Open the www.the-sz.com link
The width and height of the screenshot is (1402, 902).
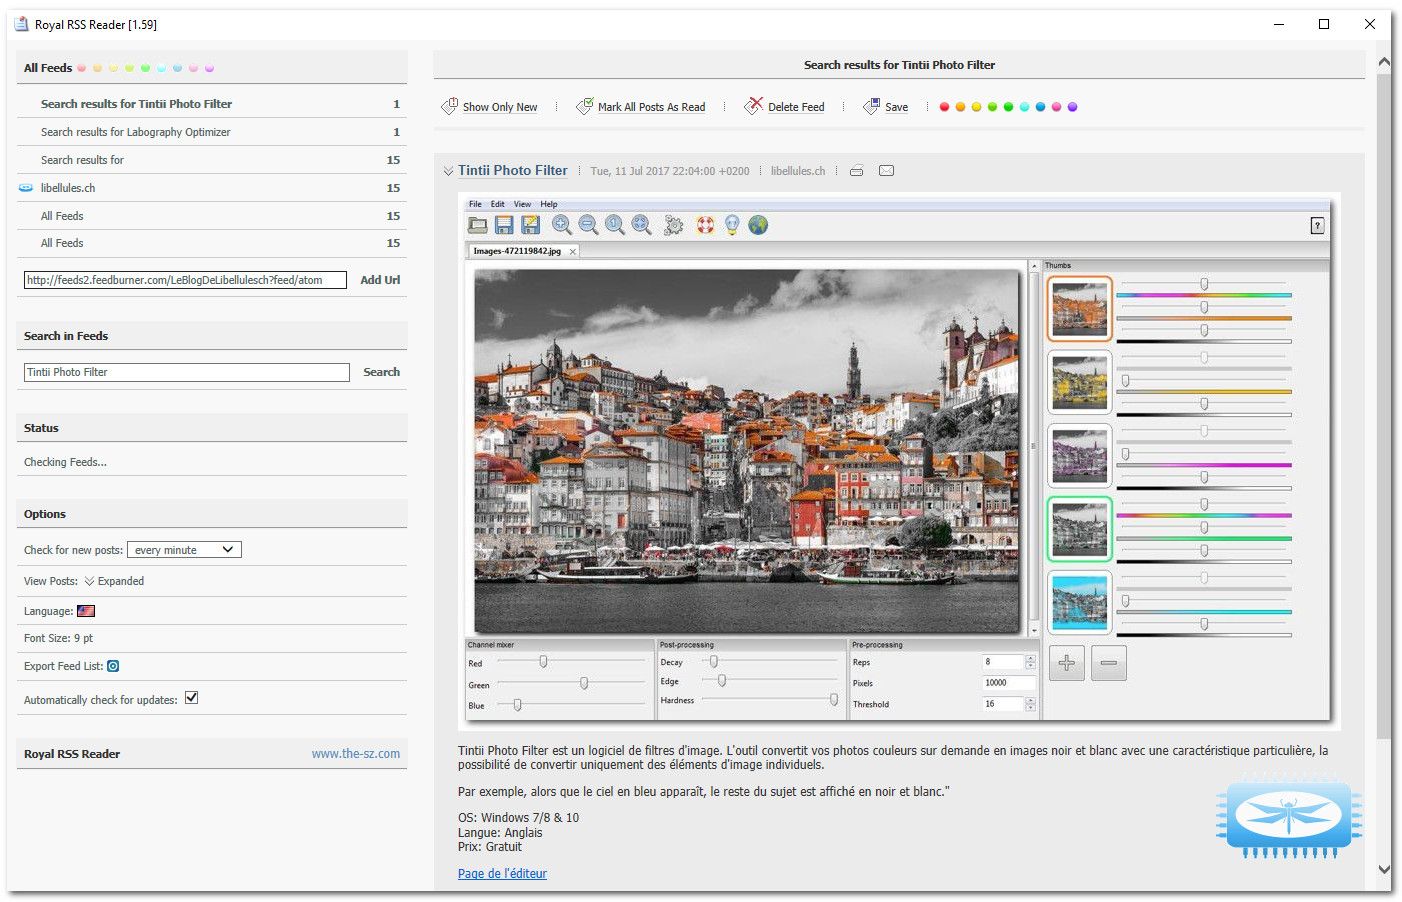pos(355,754)
